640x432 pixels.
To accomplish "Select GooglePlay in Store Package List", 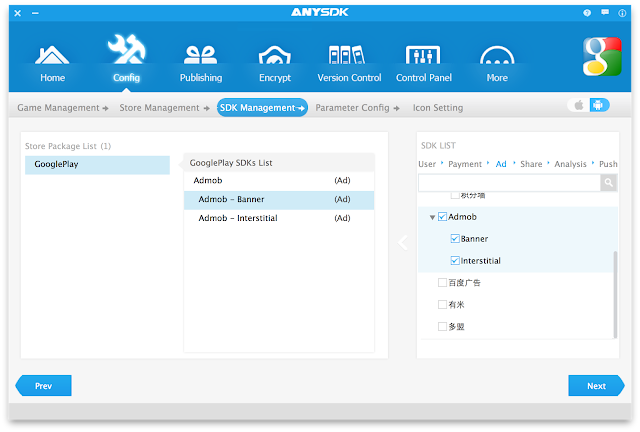I will click(97, 165).
